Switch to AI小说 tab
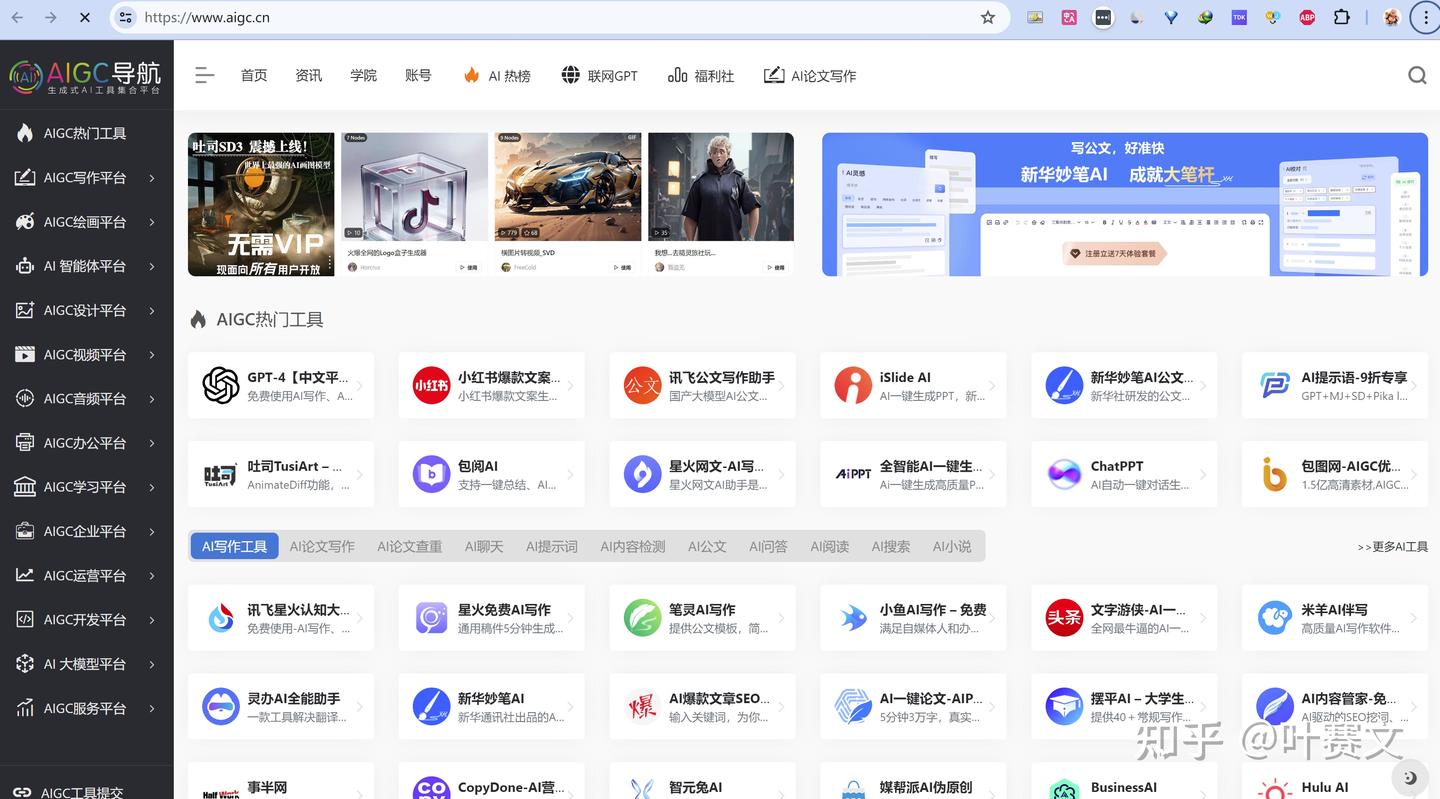1440x799 pixels. (x=952, y=546)
